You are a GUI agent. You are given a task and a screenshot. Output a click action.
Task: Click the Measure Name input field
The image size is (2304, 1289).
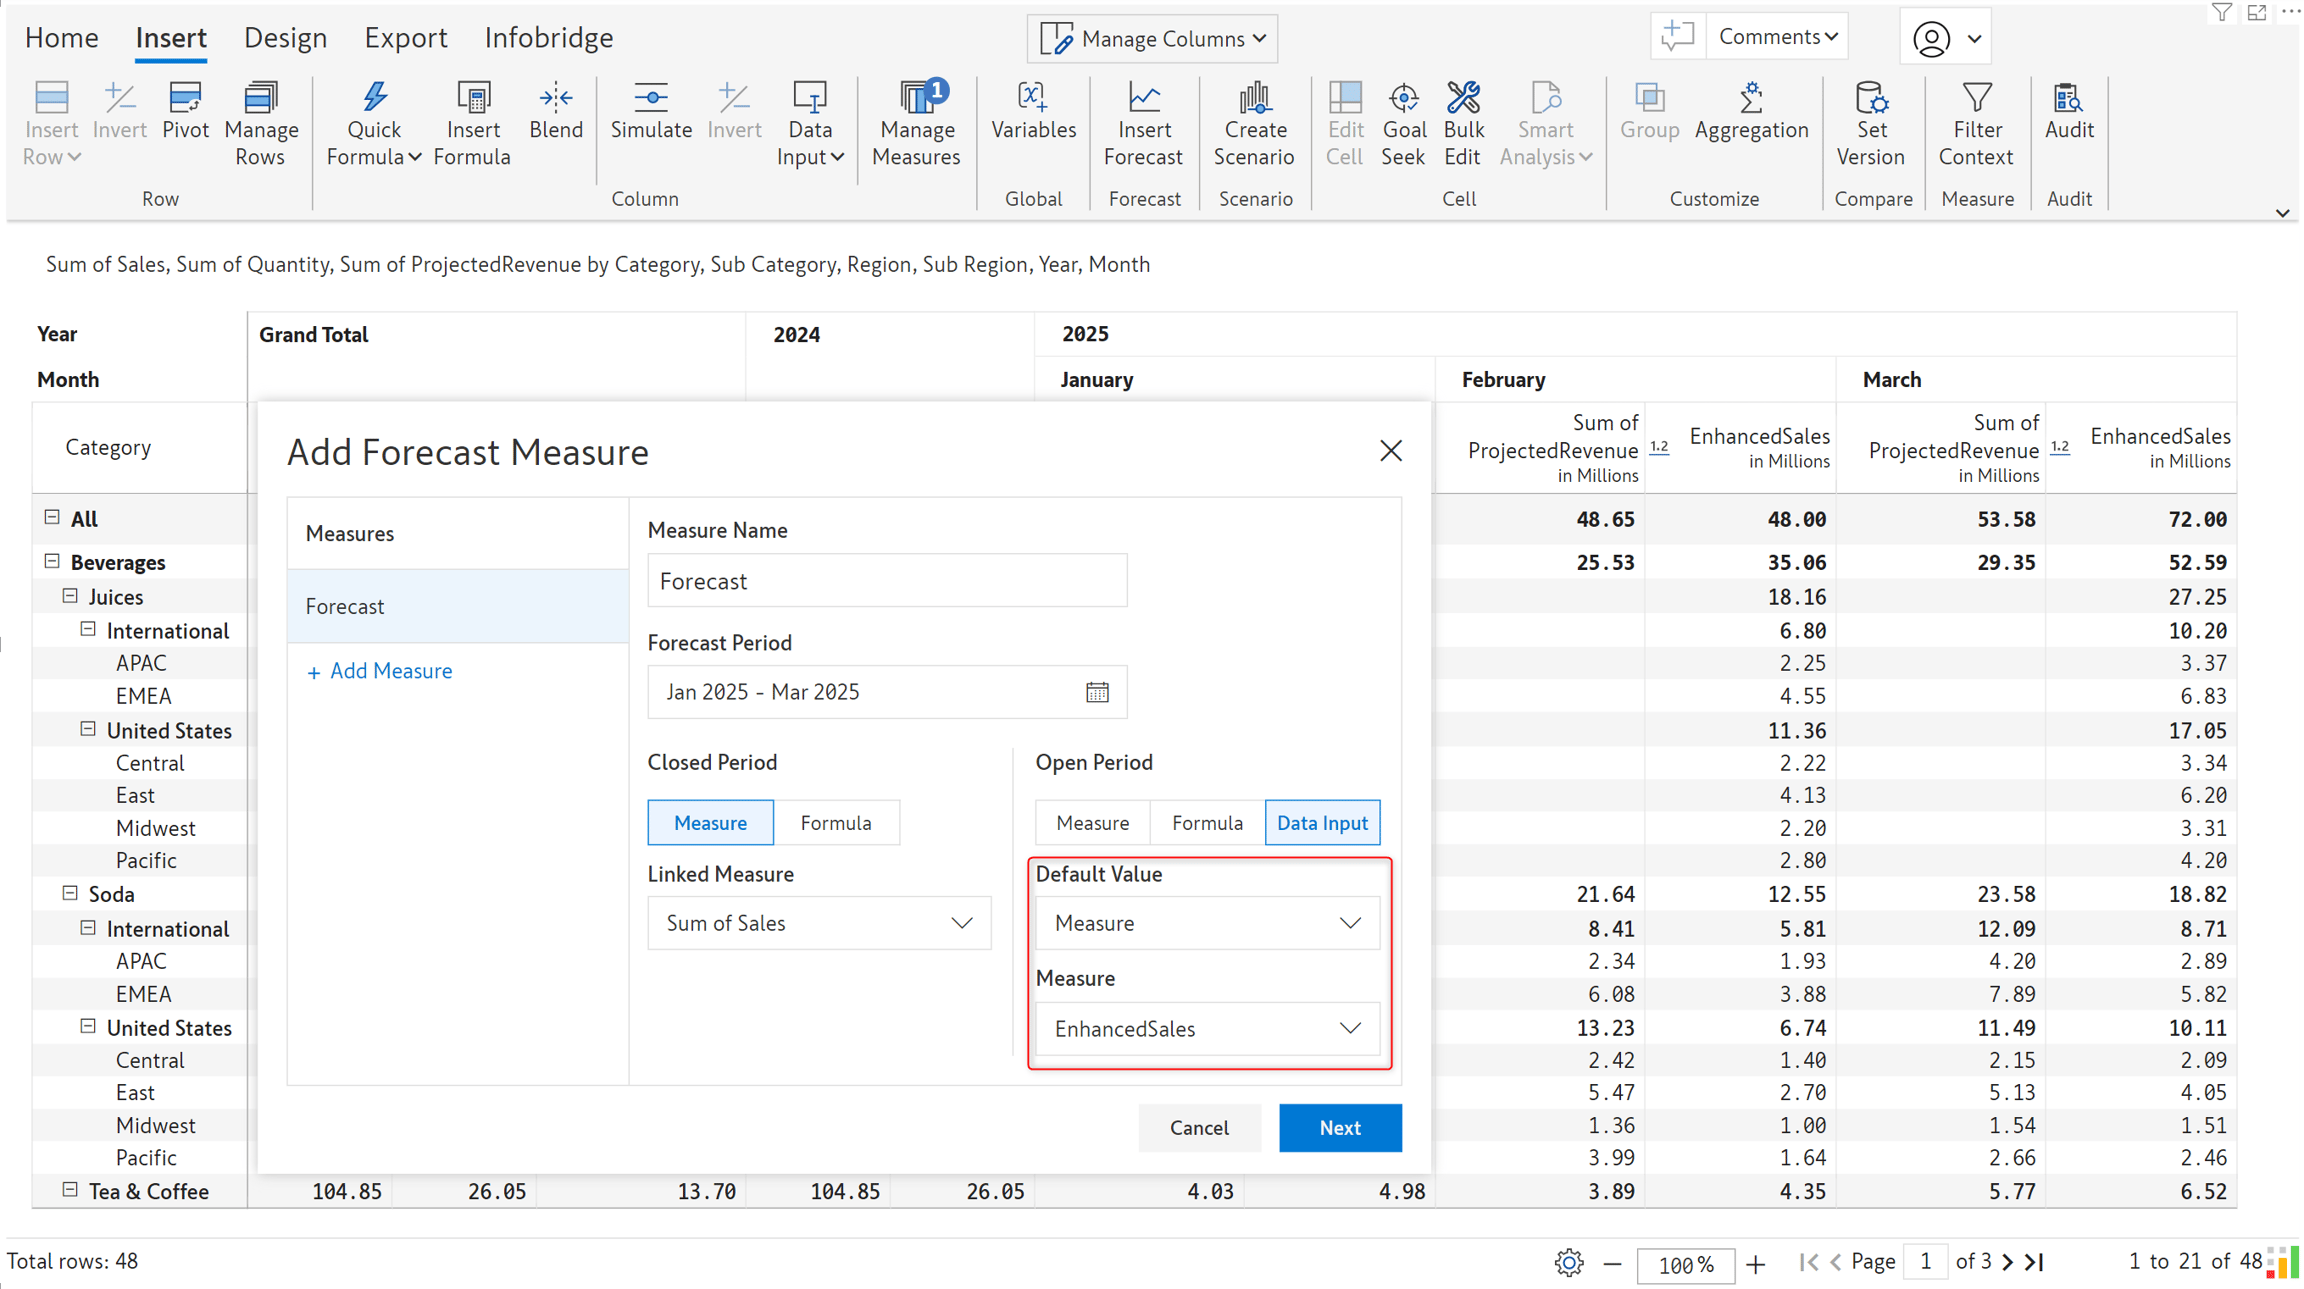[x=887, y=581]
